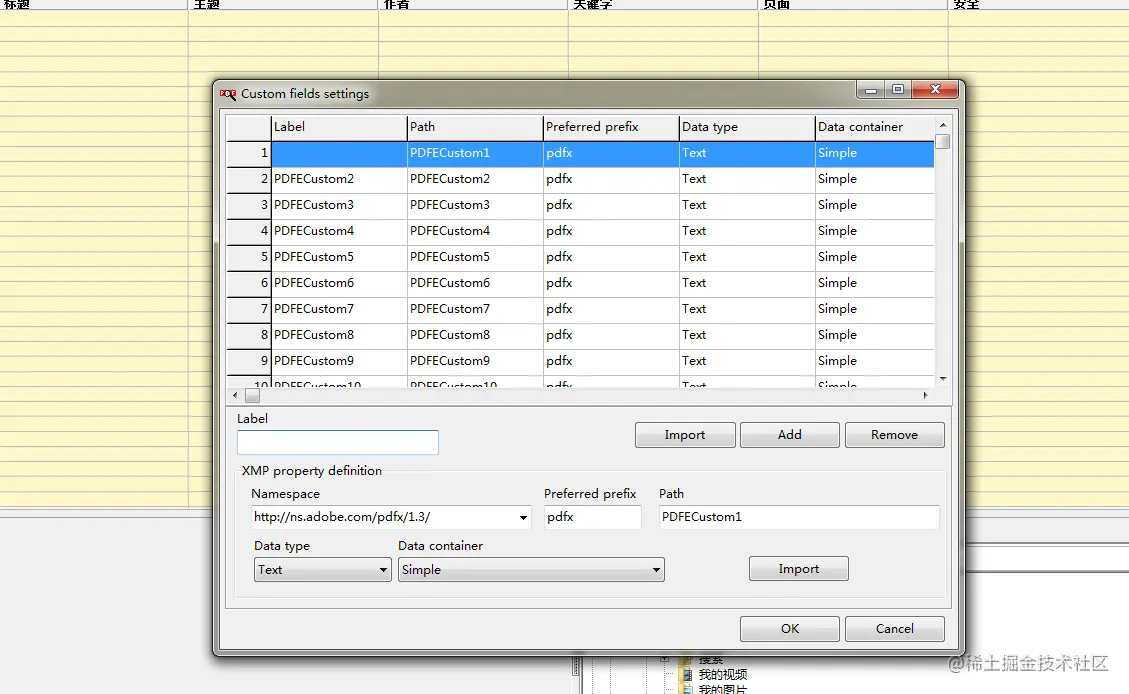This screenshot has width=1129, height=694.
Task: Click the Preferred prefix column header
Action: [611, 127]
